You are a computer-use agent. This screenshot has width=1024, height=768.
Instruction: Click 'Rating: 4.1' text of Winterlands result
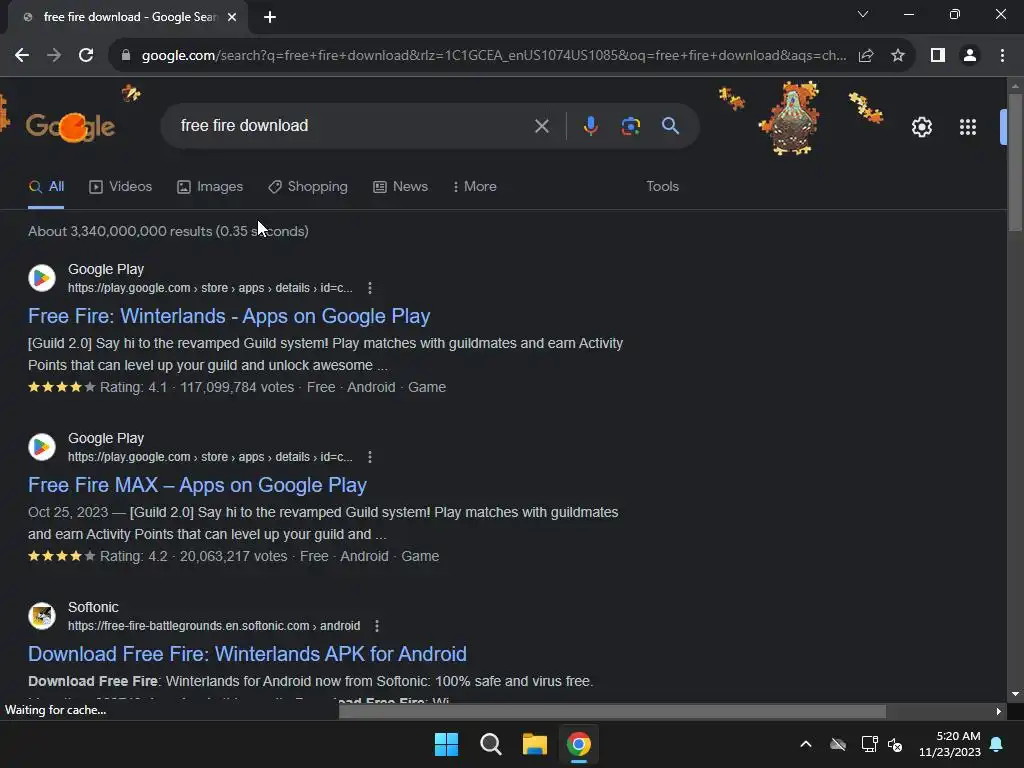click(133, 387)
